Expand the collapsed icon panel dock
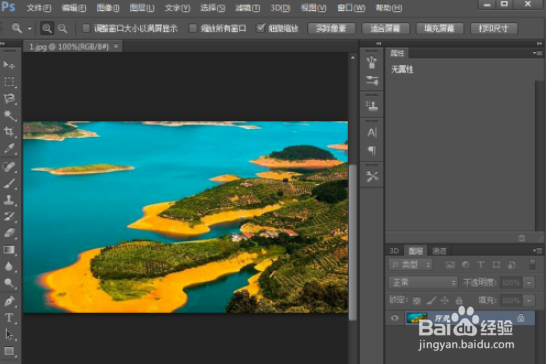 click(379, 44)
